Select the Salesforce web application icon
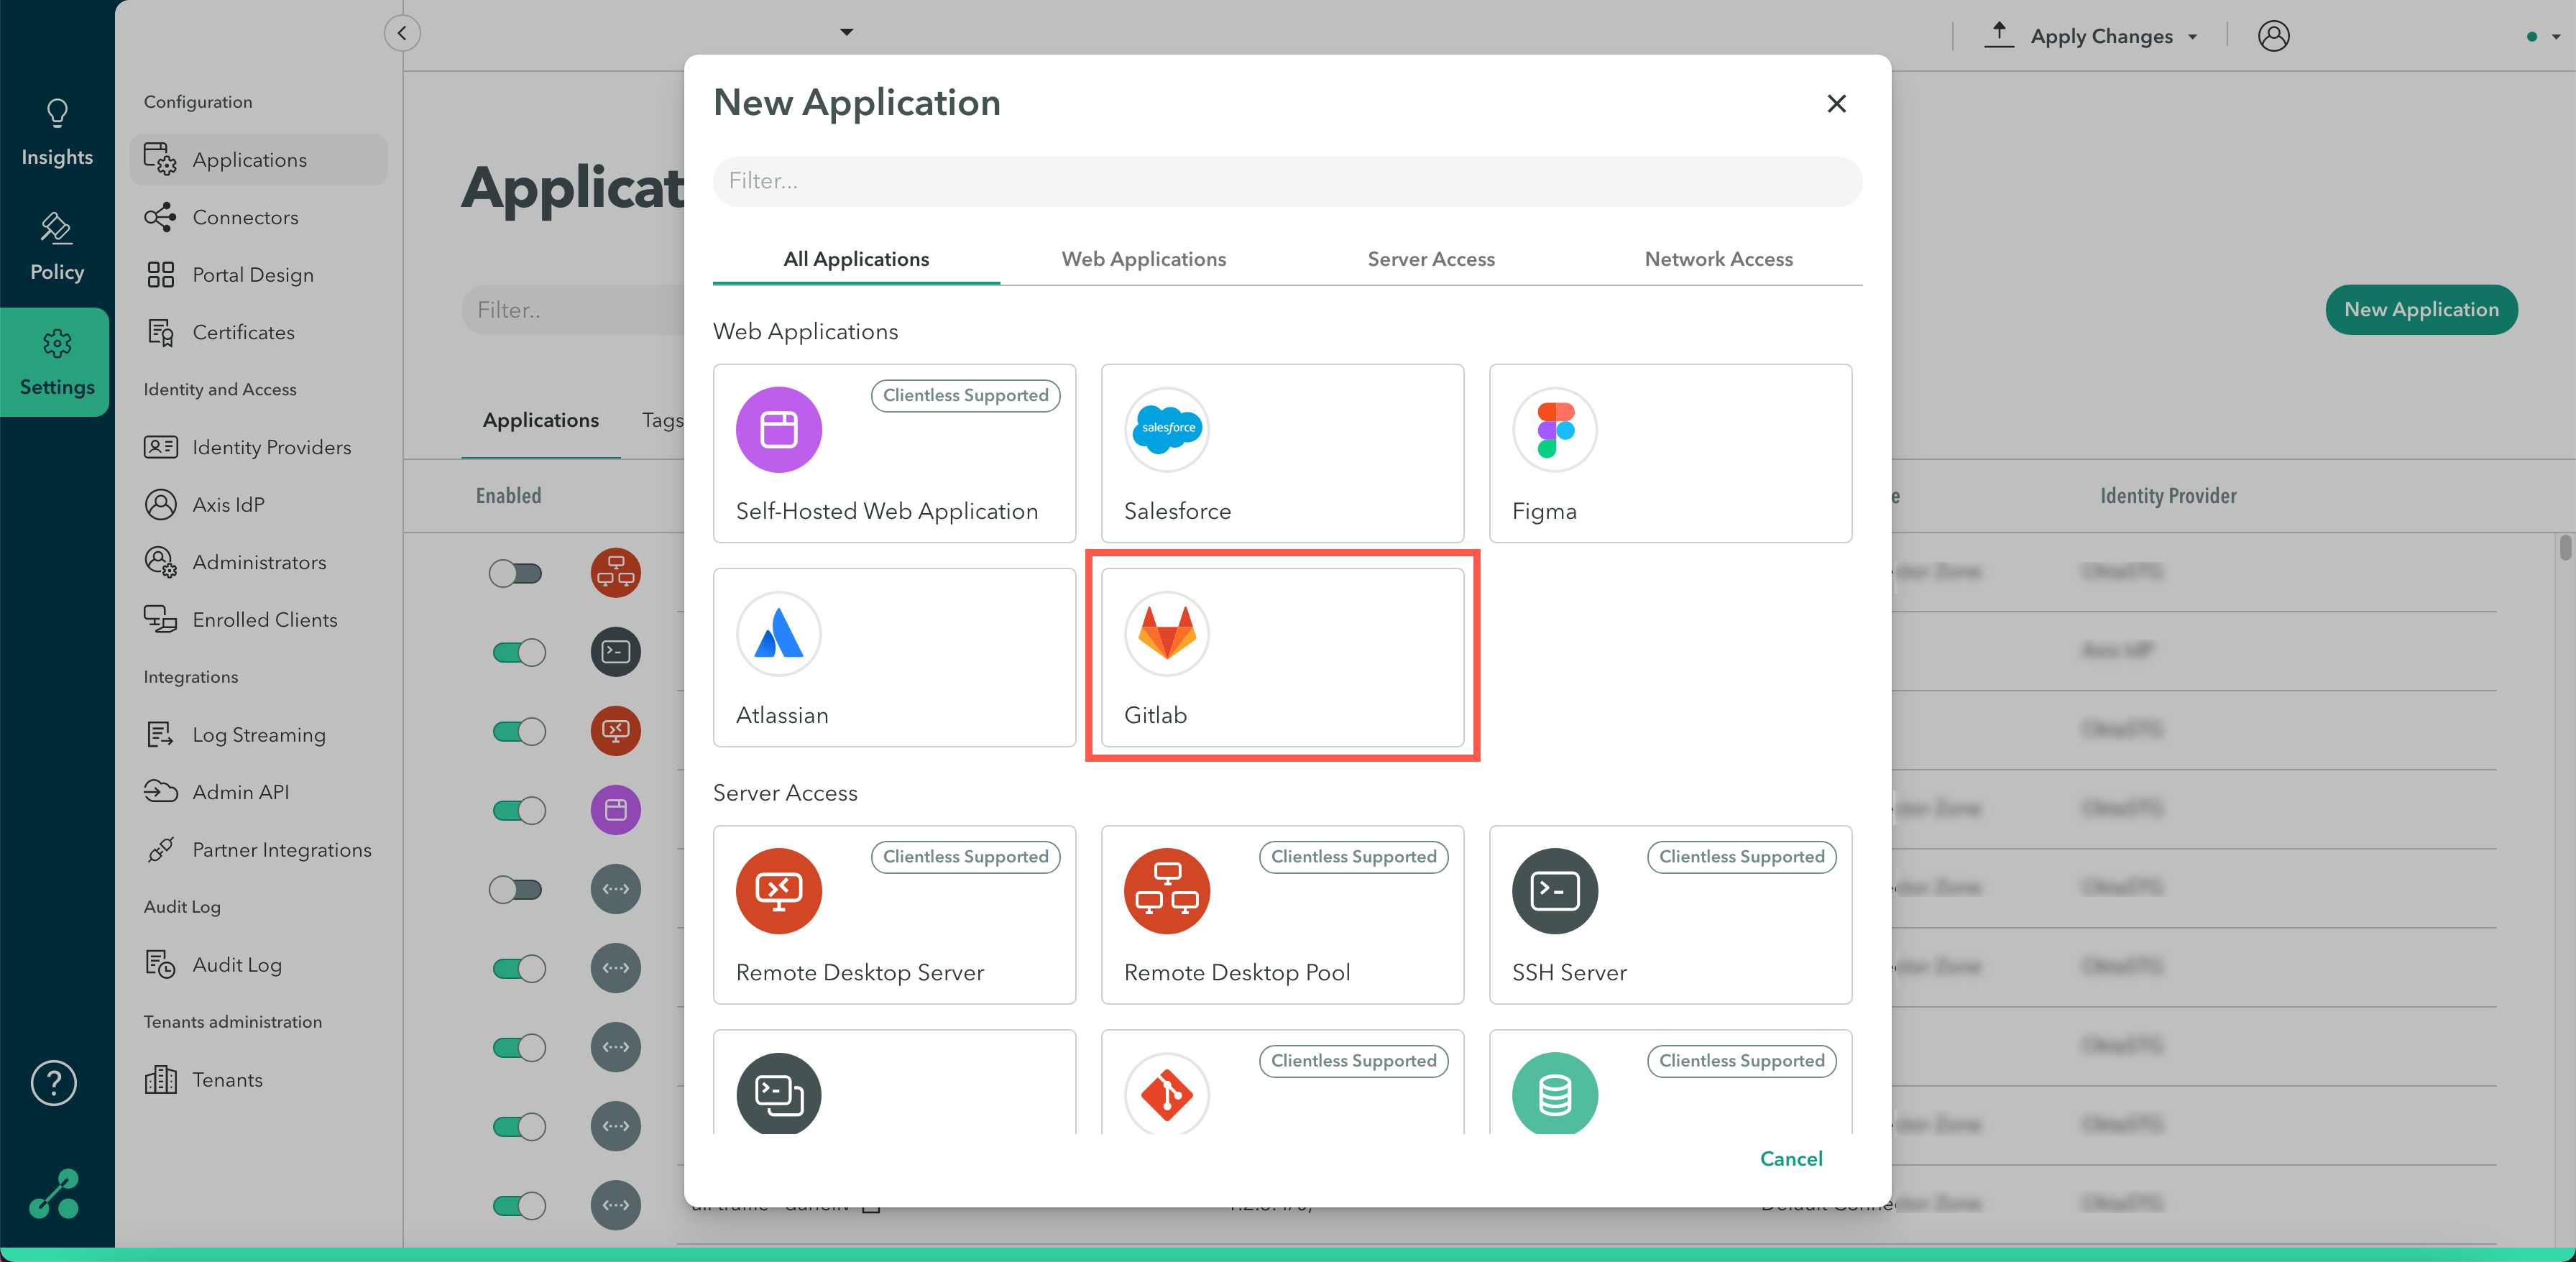Viewport: 2576px width, 1262px height. point(1166,430)
